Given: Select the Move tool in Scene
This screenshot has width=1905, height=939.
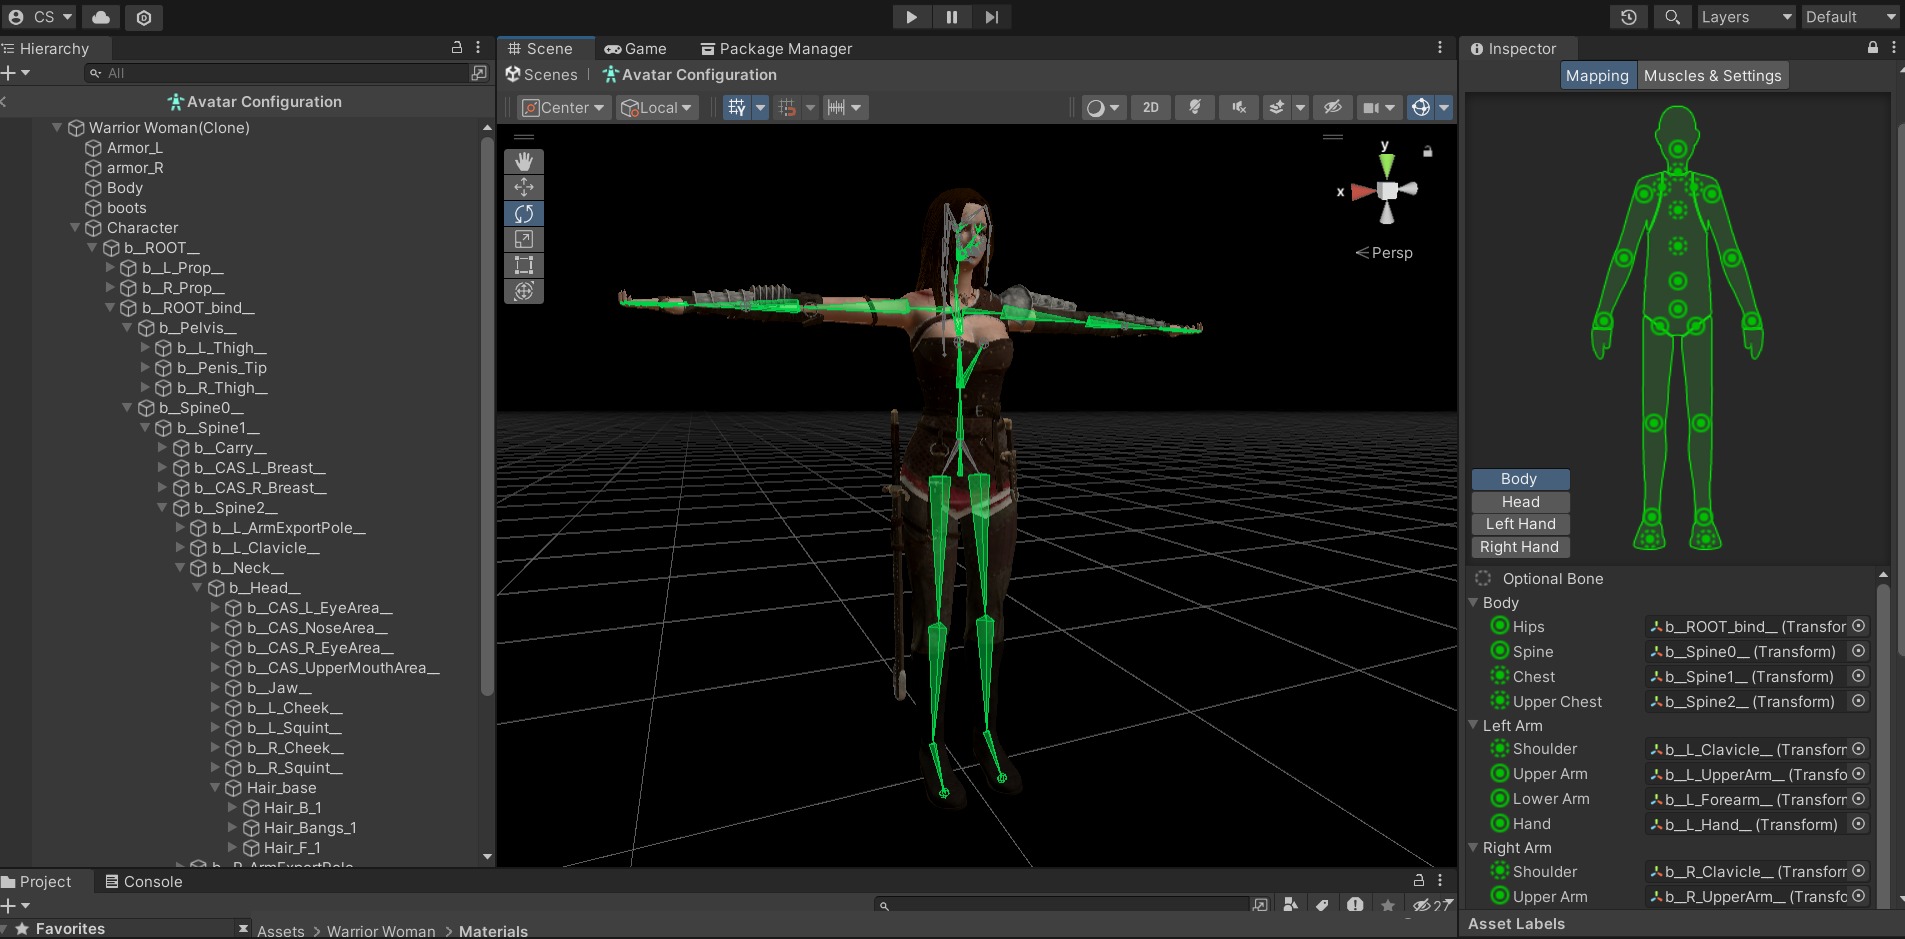Looking at the screenshot, I should click(523, 187).
